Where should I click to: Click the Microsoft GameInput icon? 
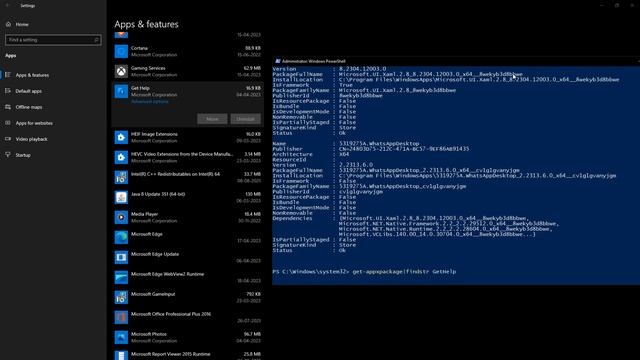121,298
